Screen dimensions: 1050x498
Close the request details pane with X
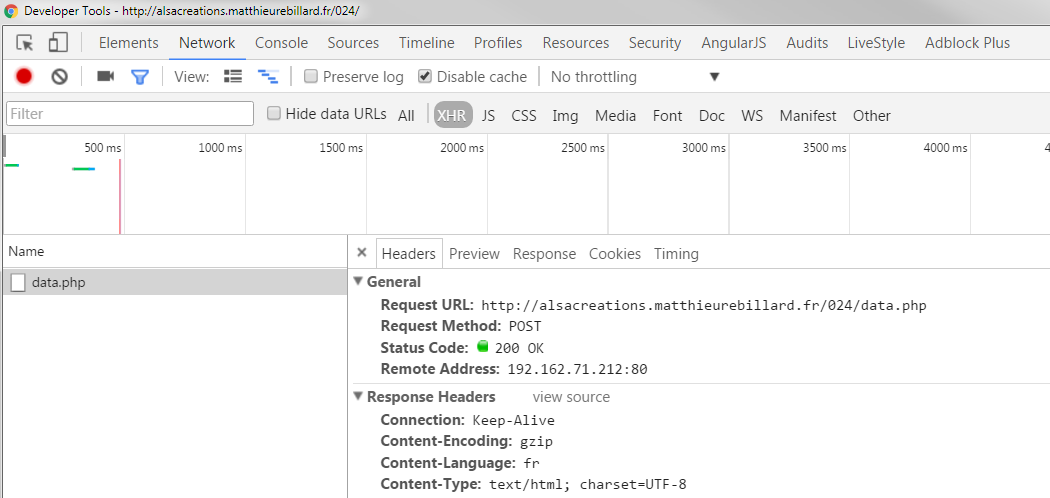click(362, 253)
